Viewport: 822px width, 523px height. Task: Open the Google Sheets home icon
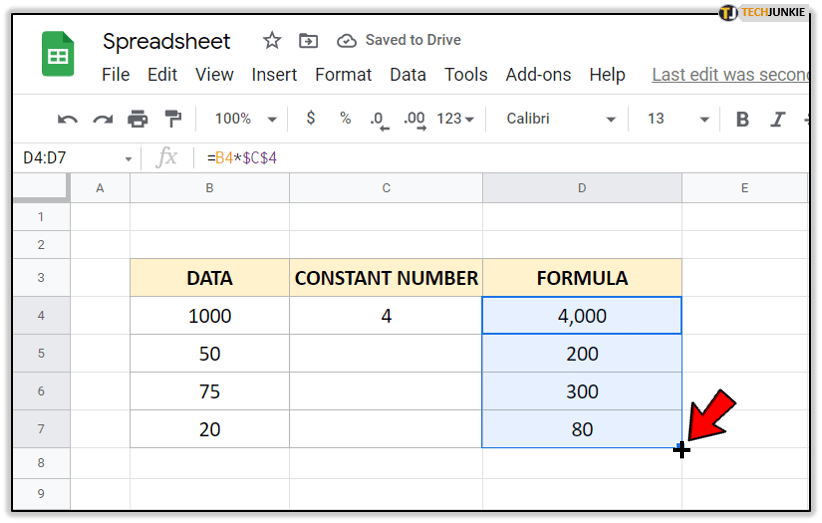[58, 54]
